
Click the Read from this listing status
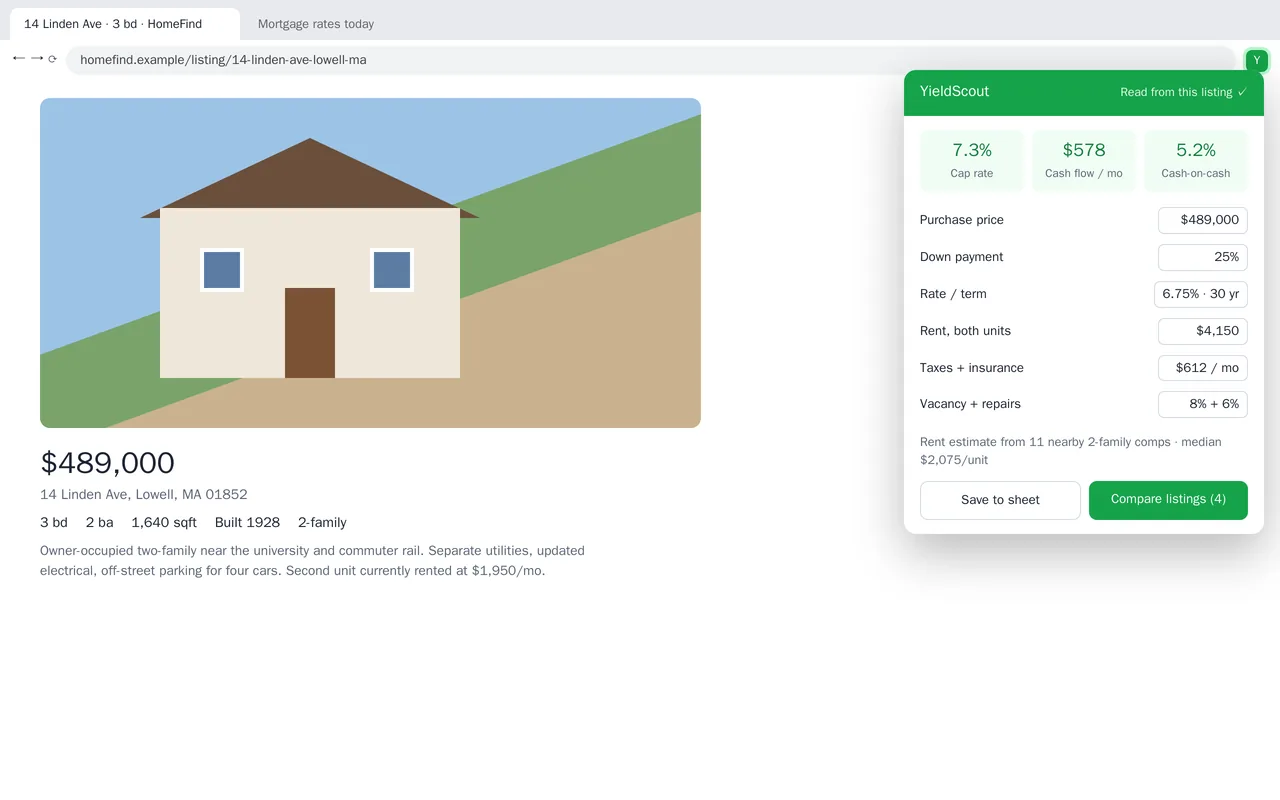pos(1183,92)
